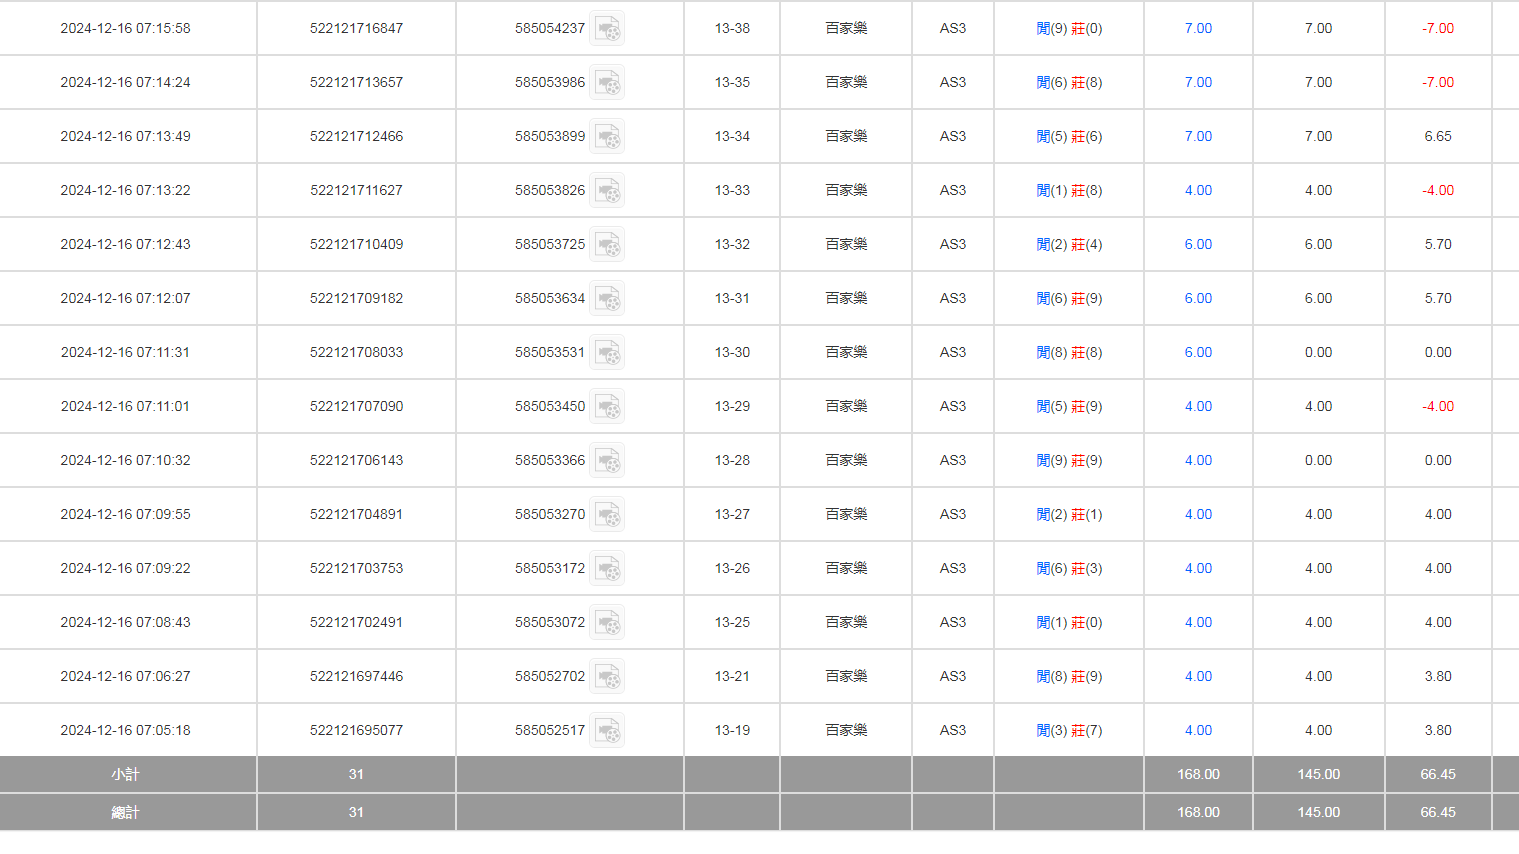Click replay icon next to 585053172
This screenshot has width=1519, height=854.
coord(607,569)
